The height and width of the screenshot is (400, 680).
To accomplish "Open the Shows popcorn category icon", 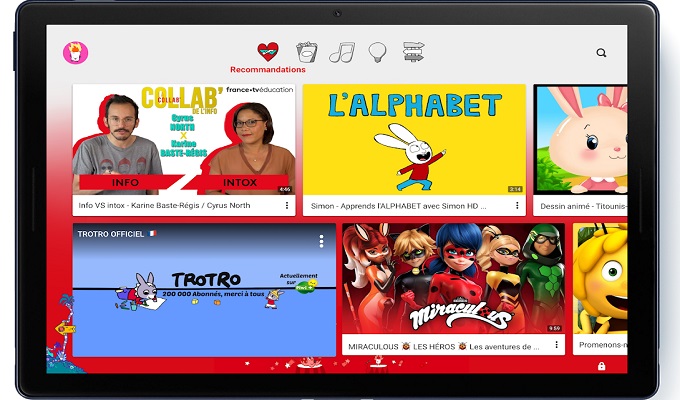I will [307, 52].
